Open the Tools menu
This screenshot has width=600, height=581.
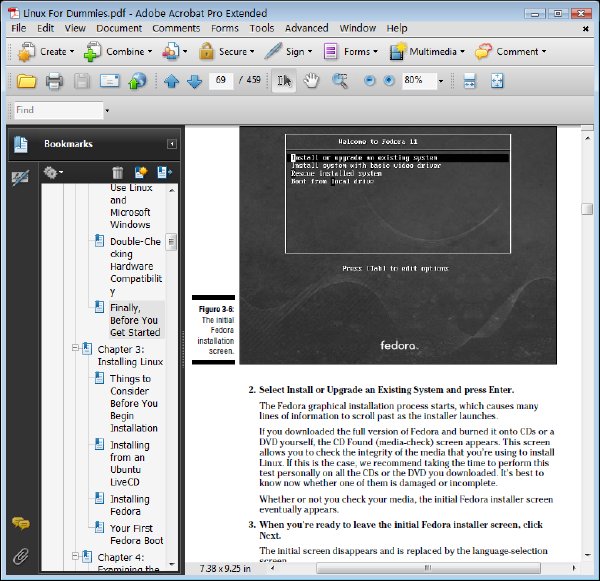(x=262, y=28)
